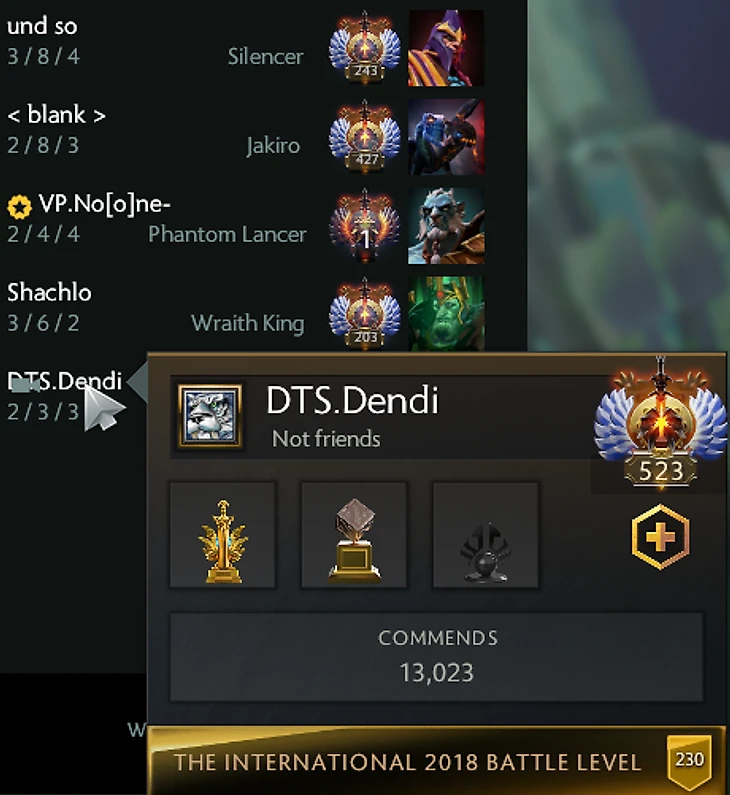
Task: Click the large rank 523 medal in popup
Action: pos(661,423)
